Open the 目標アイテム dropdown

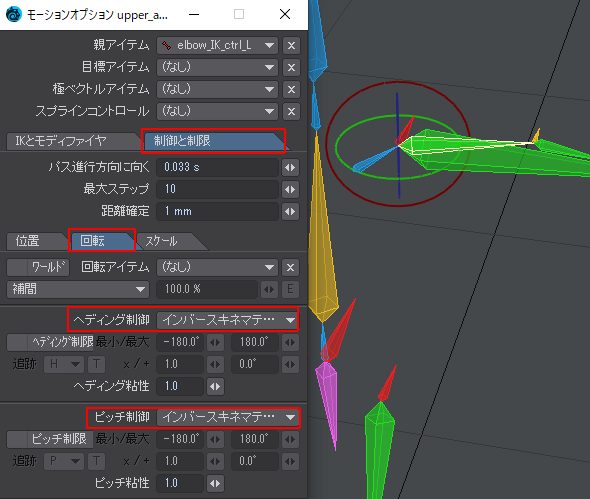(x=217, y=67)
